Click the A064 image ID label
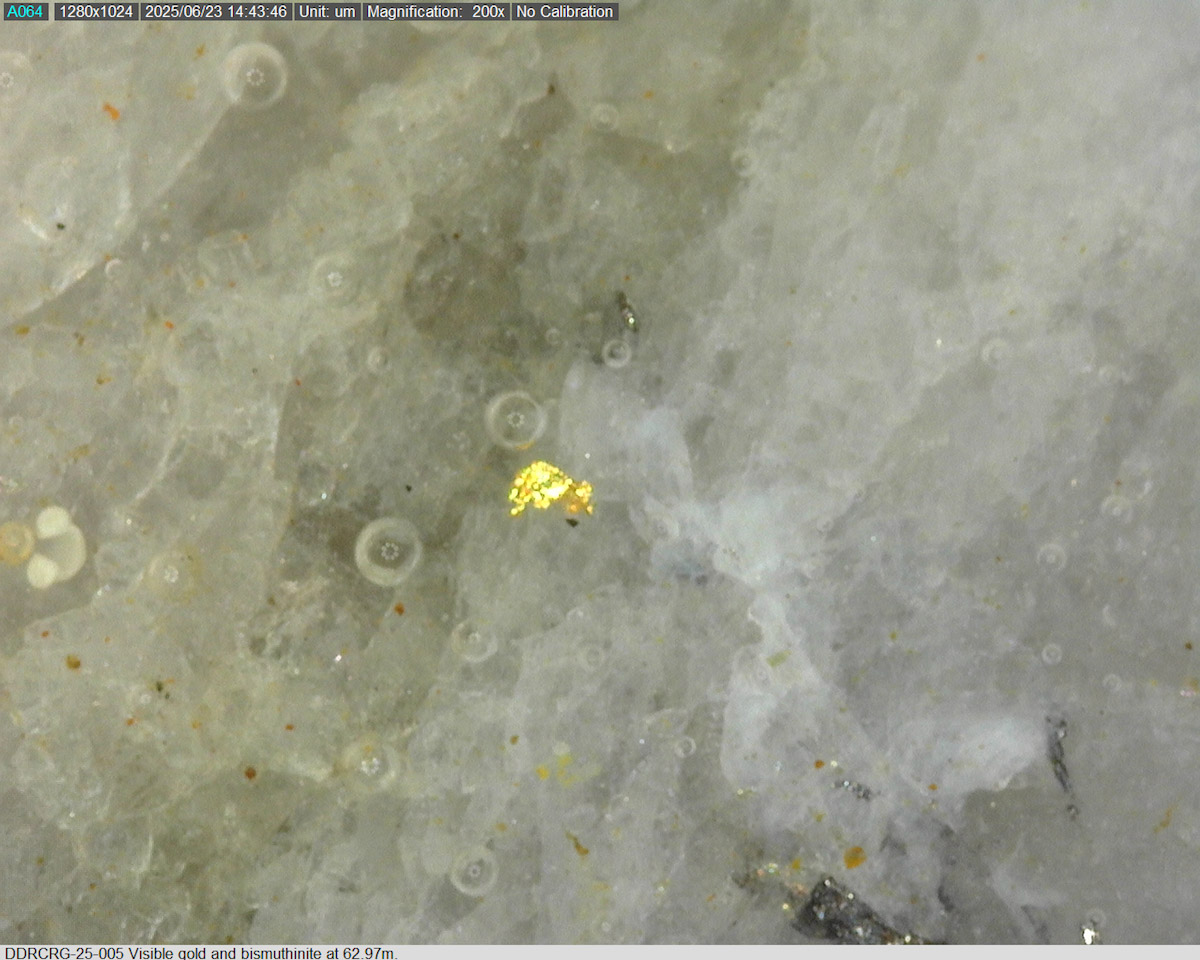This screenshot has width=1200, height=960. [x=25, y=12]
